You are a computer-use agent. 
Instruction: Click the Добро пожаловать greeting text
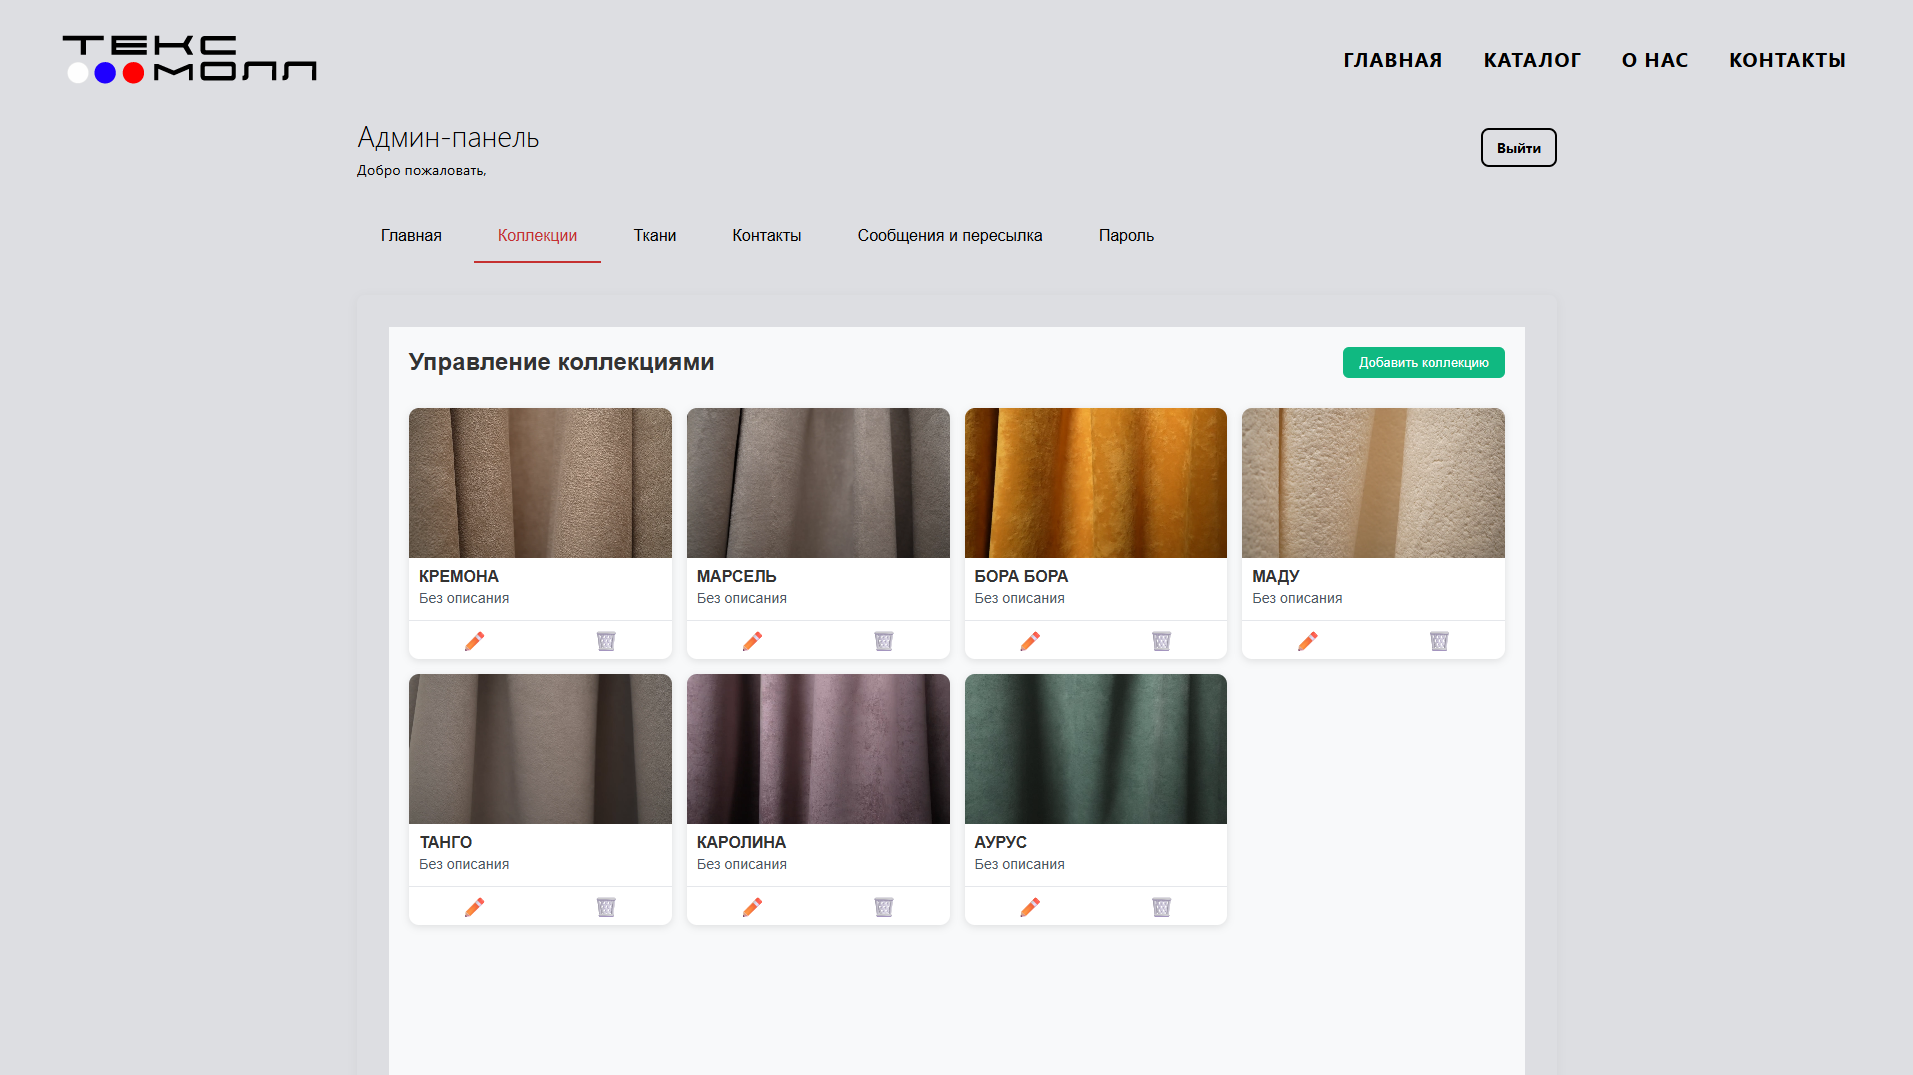coord(422,171)
